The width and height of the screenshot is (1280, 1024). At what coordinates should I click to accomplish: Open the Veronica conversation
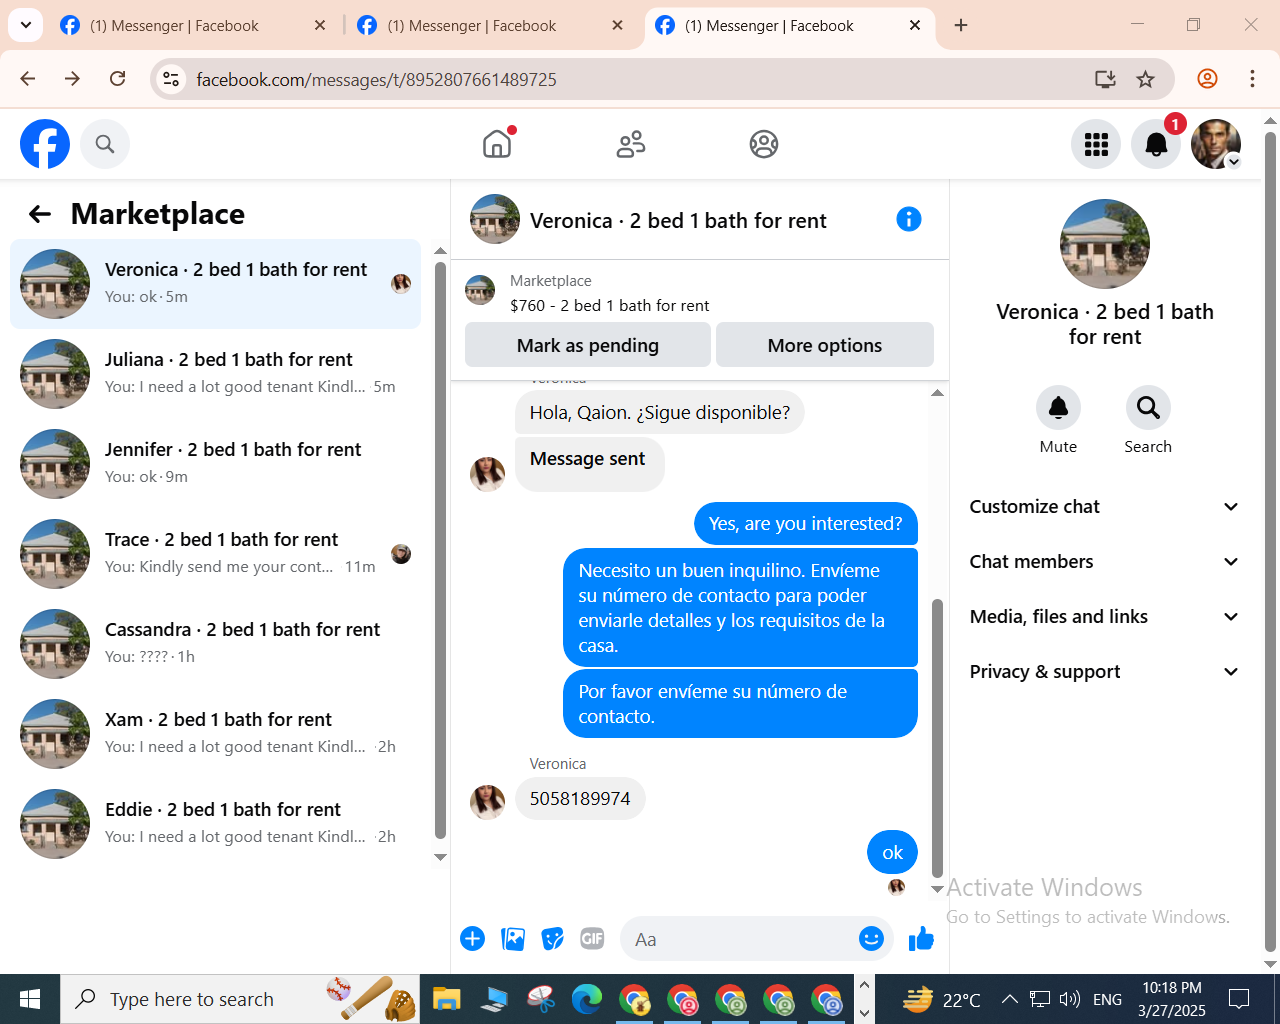215,284
